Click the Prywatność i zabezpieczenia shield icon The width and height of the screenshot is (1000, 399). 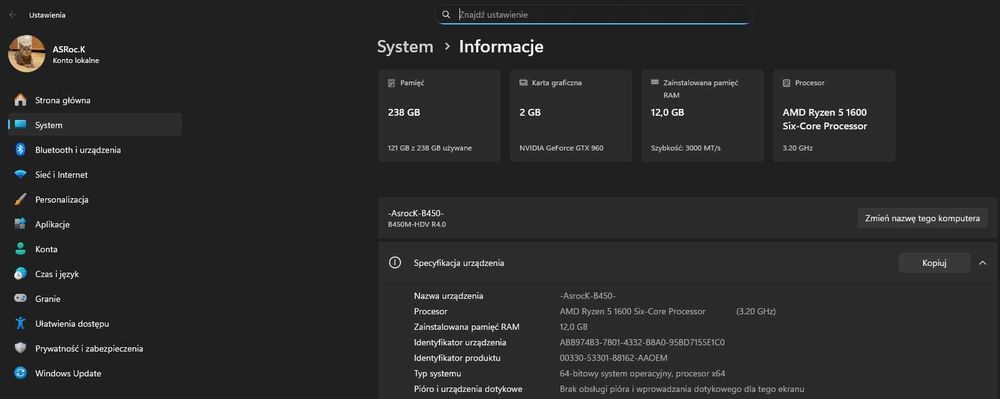pos(20,348)
